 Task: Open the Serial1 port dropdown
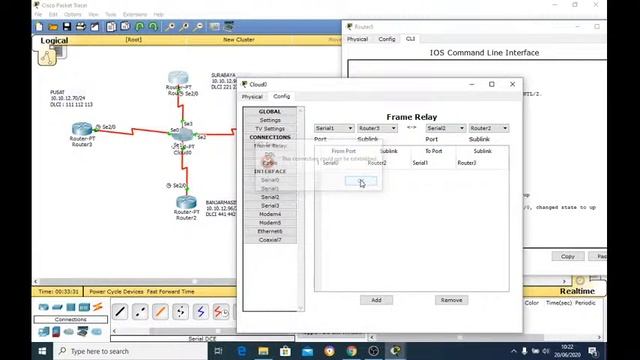(334, 128)
